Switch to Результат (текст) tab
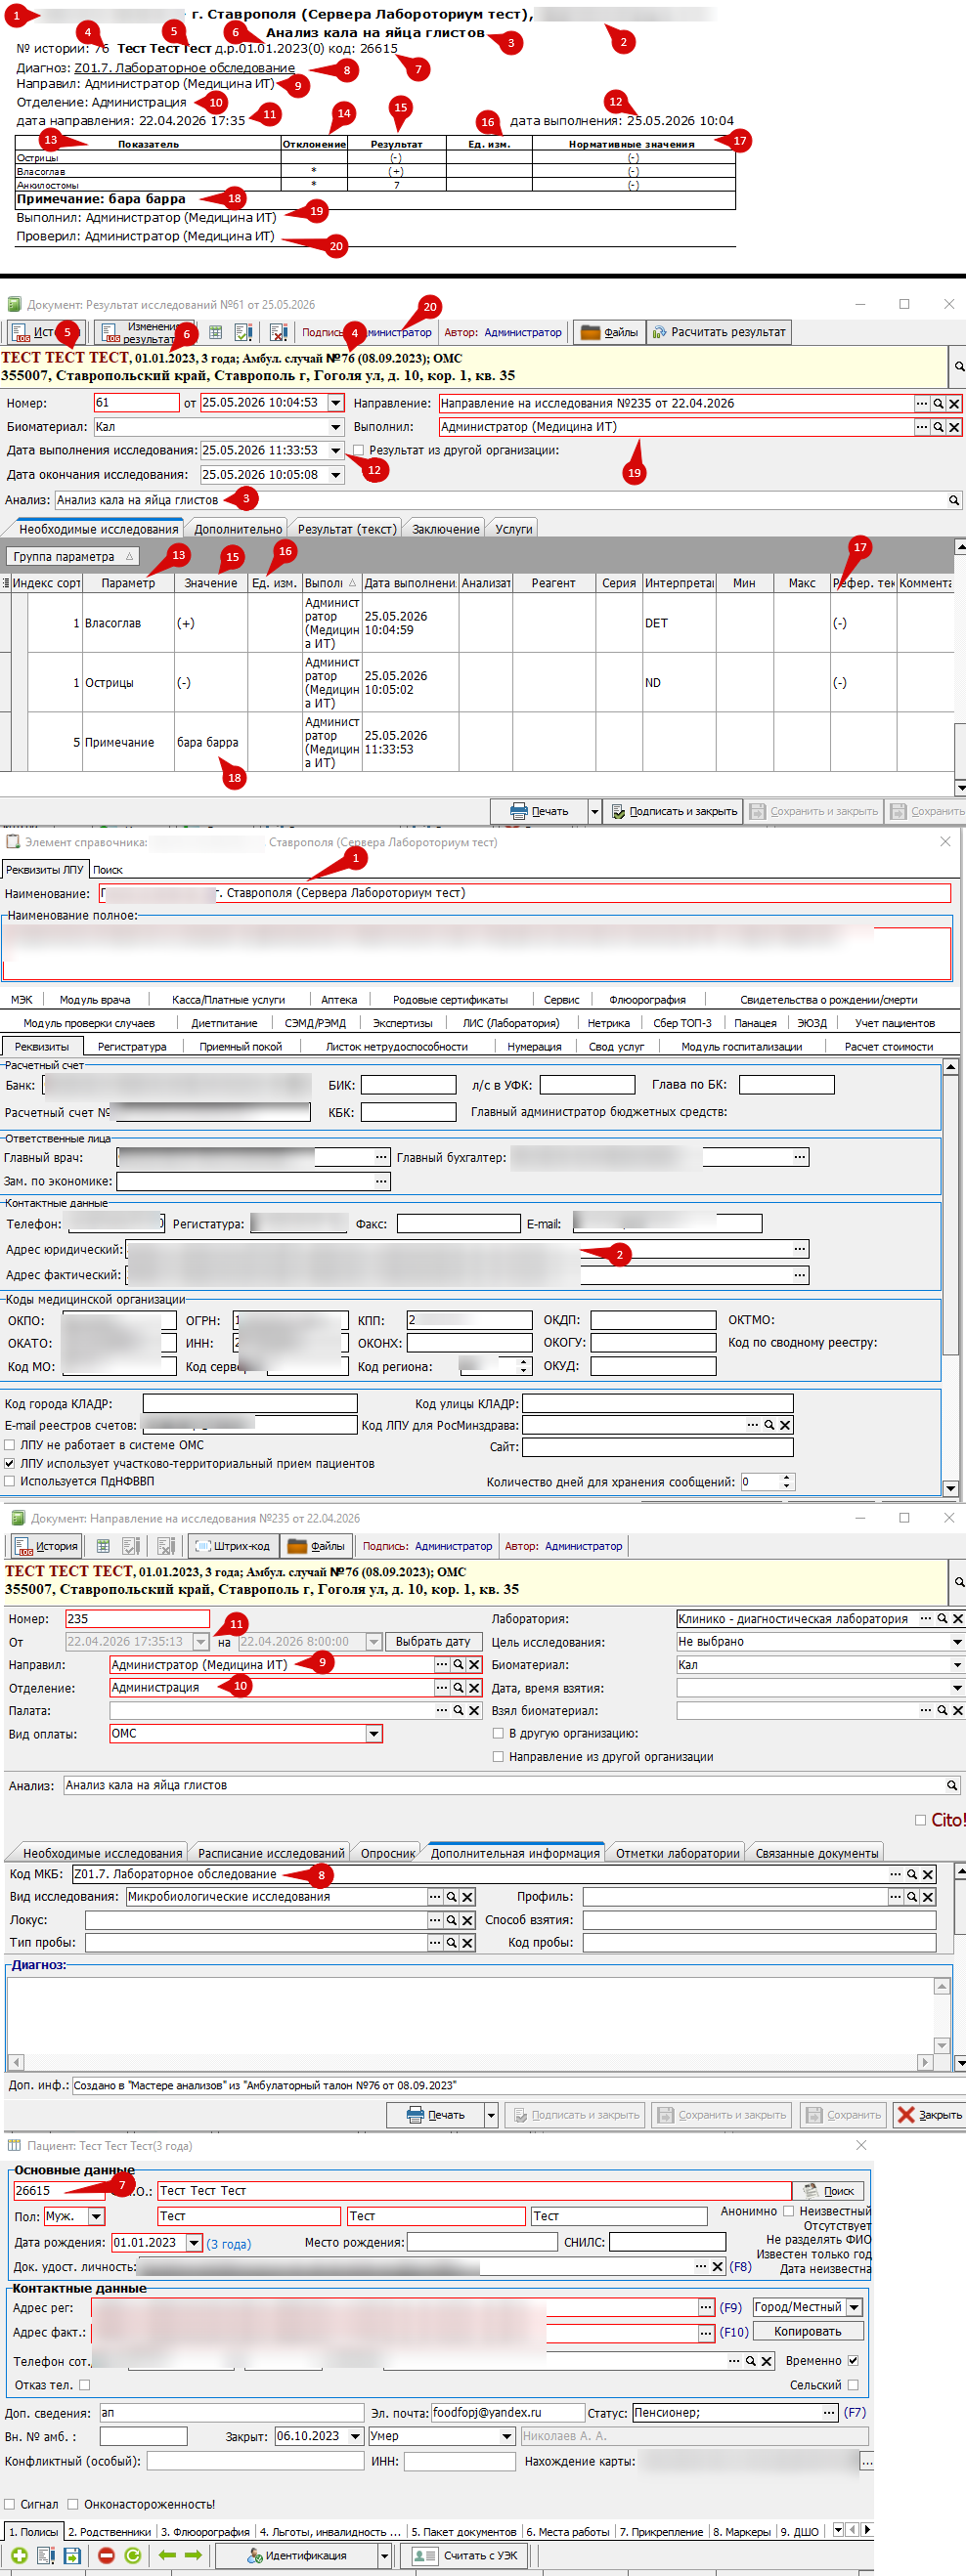This screenshot has width=966, height=2576. point(346,529)
